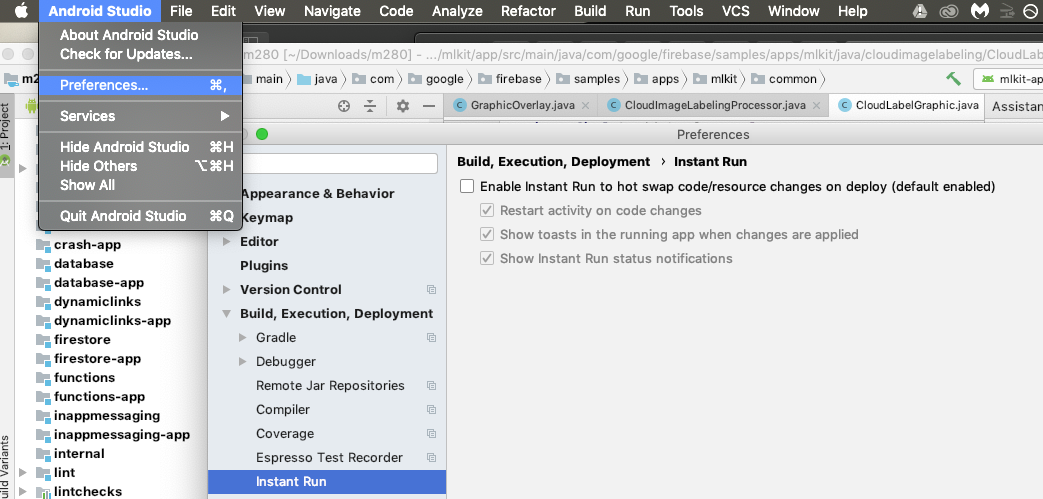Open the Project panel gear settings
This screenshot has height=499, width=1043.
pos(402,106)
